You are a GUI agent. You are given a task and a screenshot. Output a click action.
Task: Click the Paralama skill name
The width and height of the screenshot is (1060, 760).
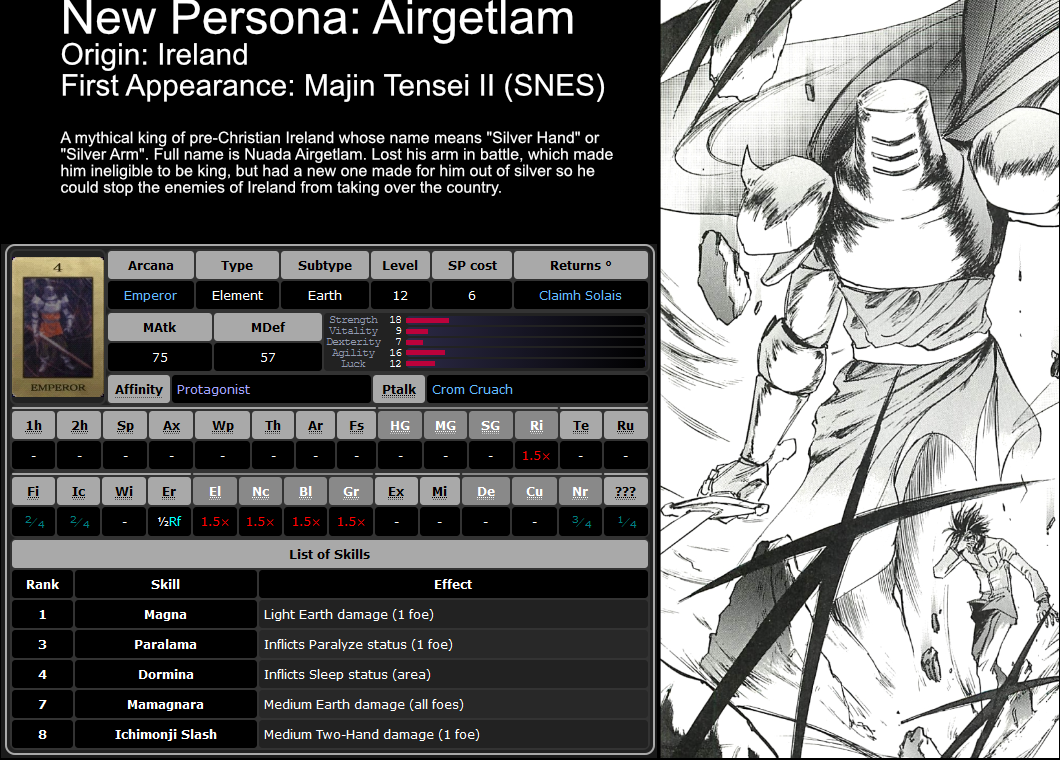coord(166,644)
